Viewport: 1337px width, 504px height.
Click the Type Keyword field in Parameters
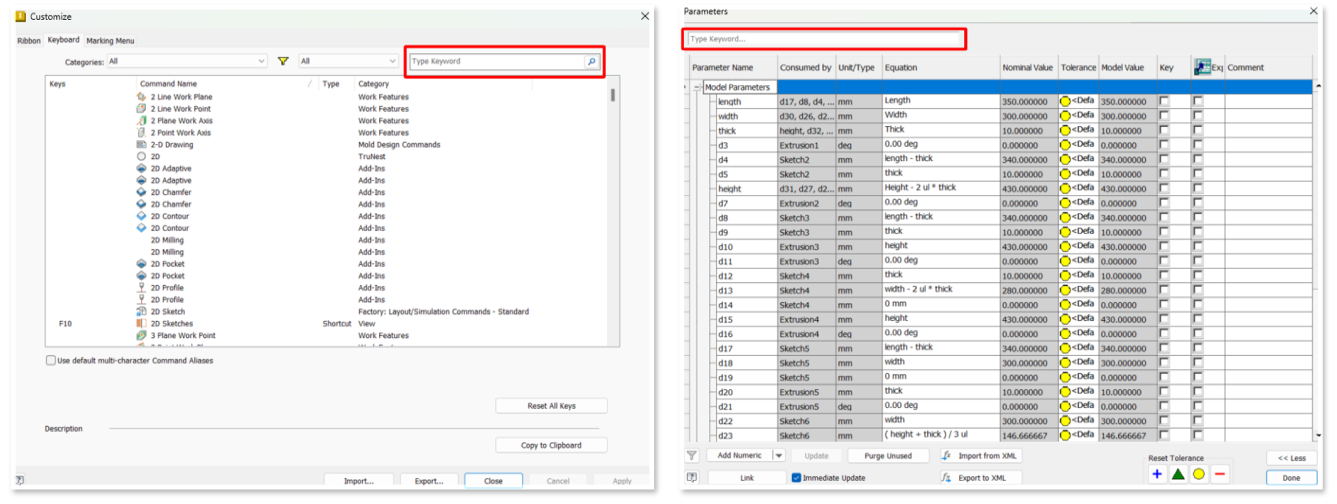tap(824, 39)
